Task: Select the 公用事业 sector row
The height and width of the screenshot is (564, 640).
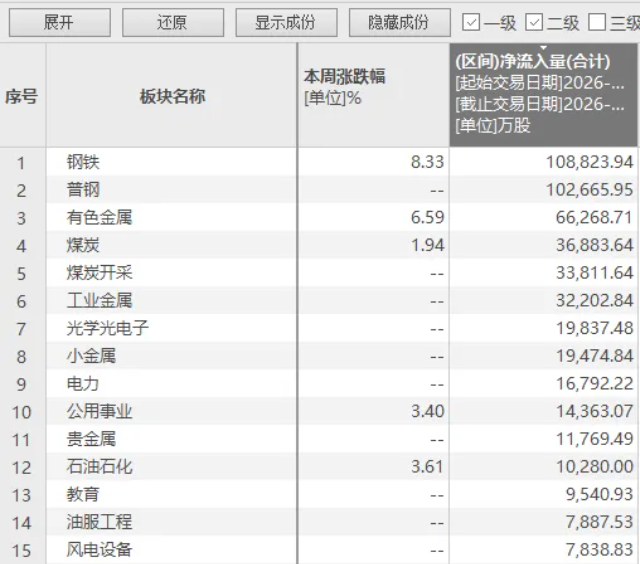Action: [x=99, y=411]
